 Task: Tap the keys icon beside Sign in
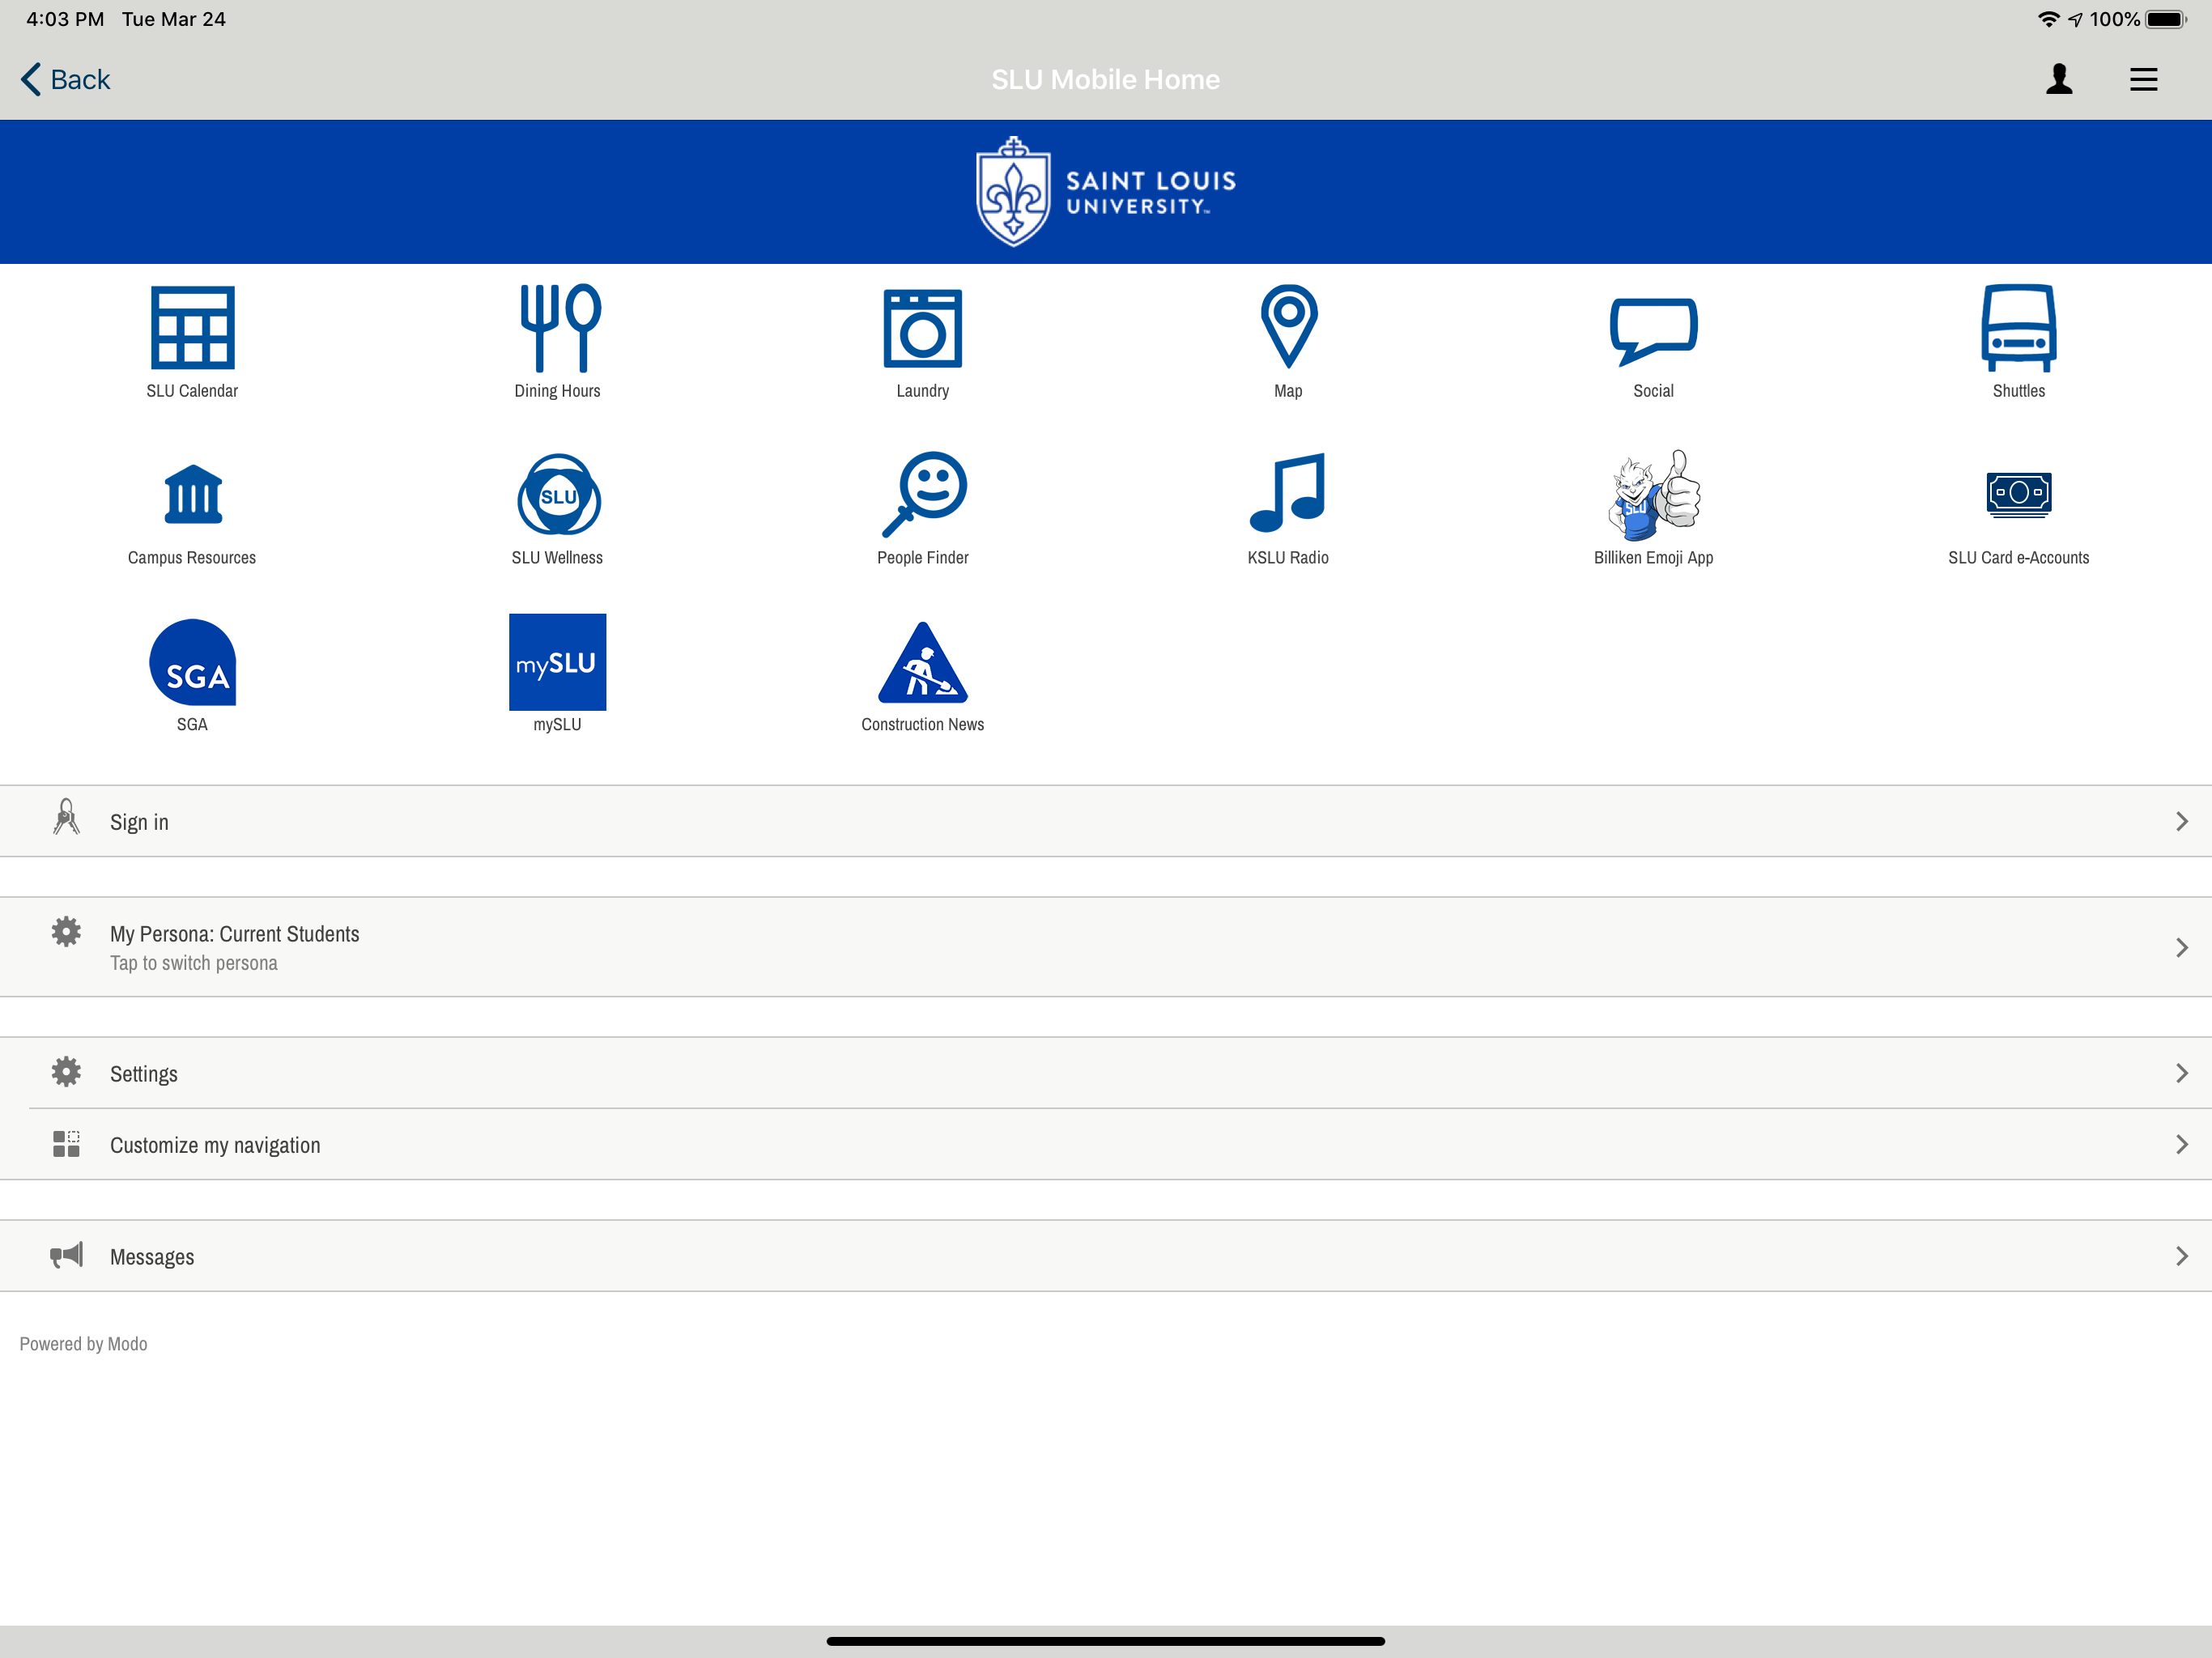pos(66,818)
